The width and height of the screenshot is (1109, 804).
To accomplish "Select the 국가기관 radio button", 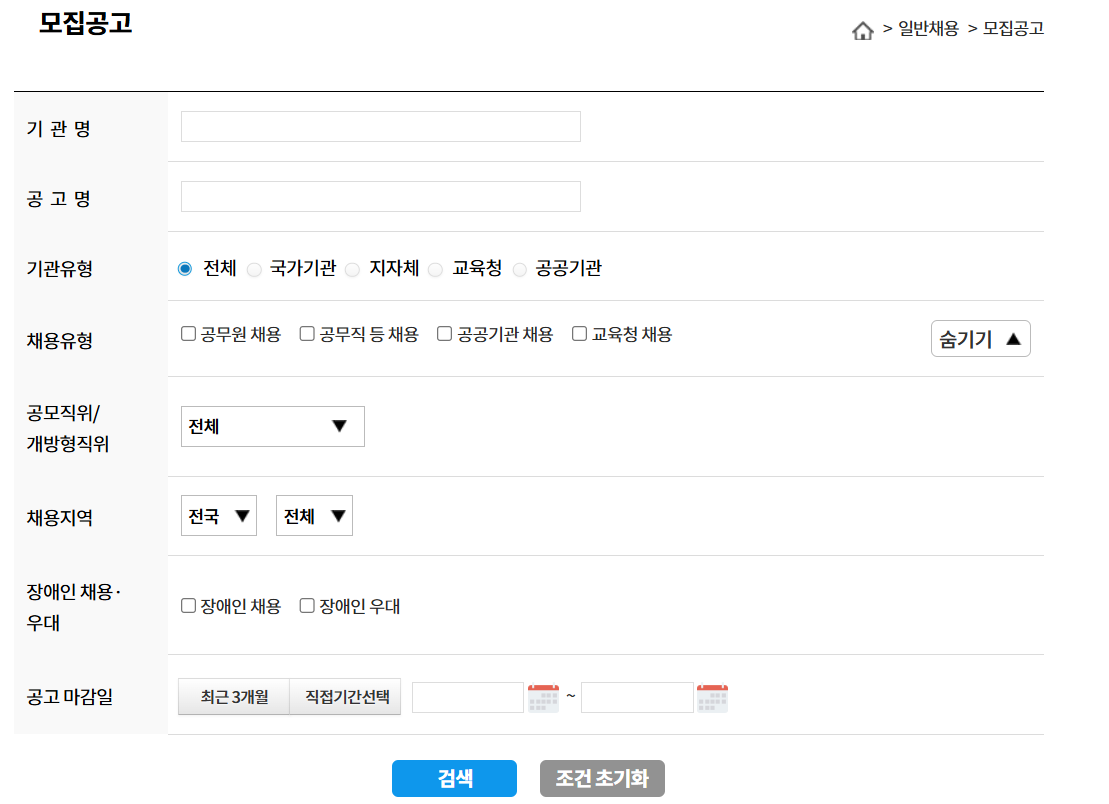I will 255,268.
